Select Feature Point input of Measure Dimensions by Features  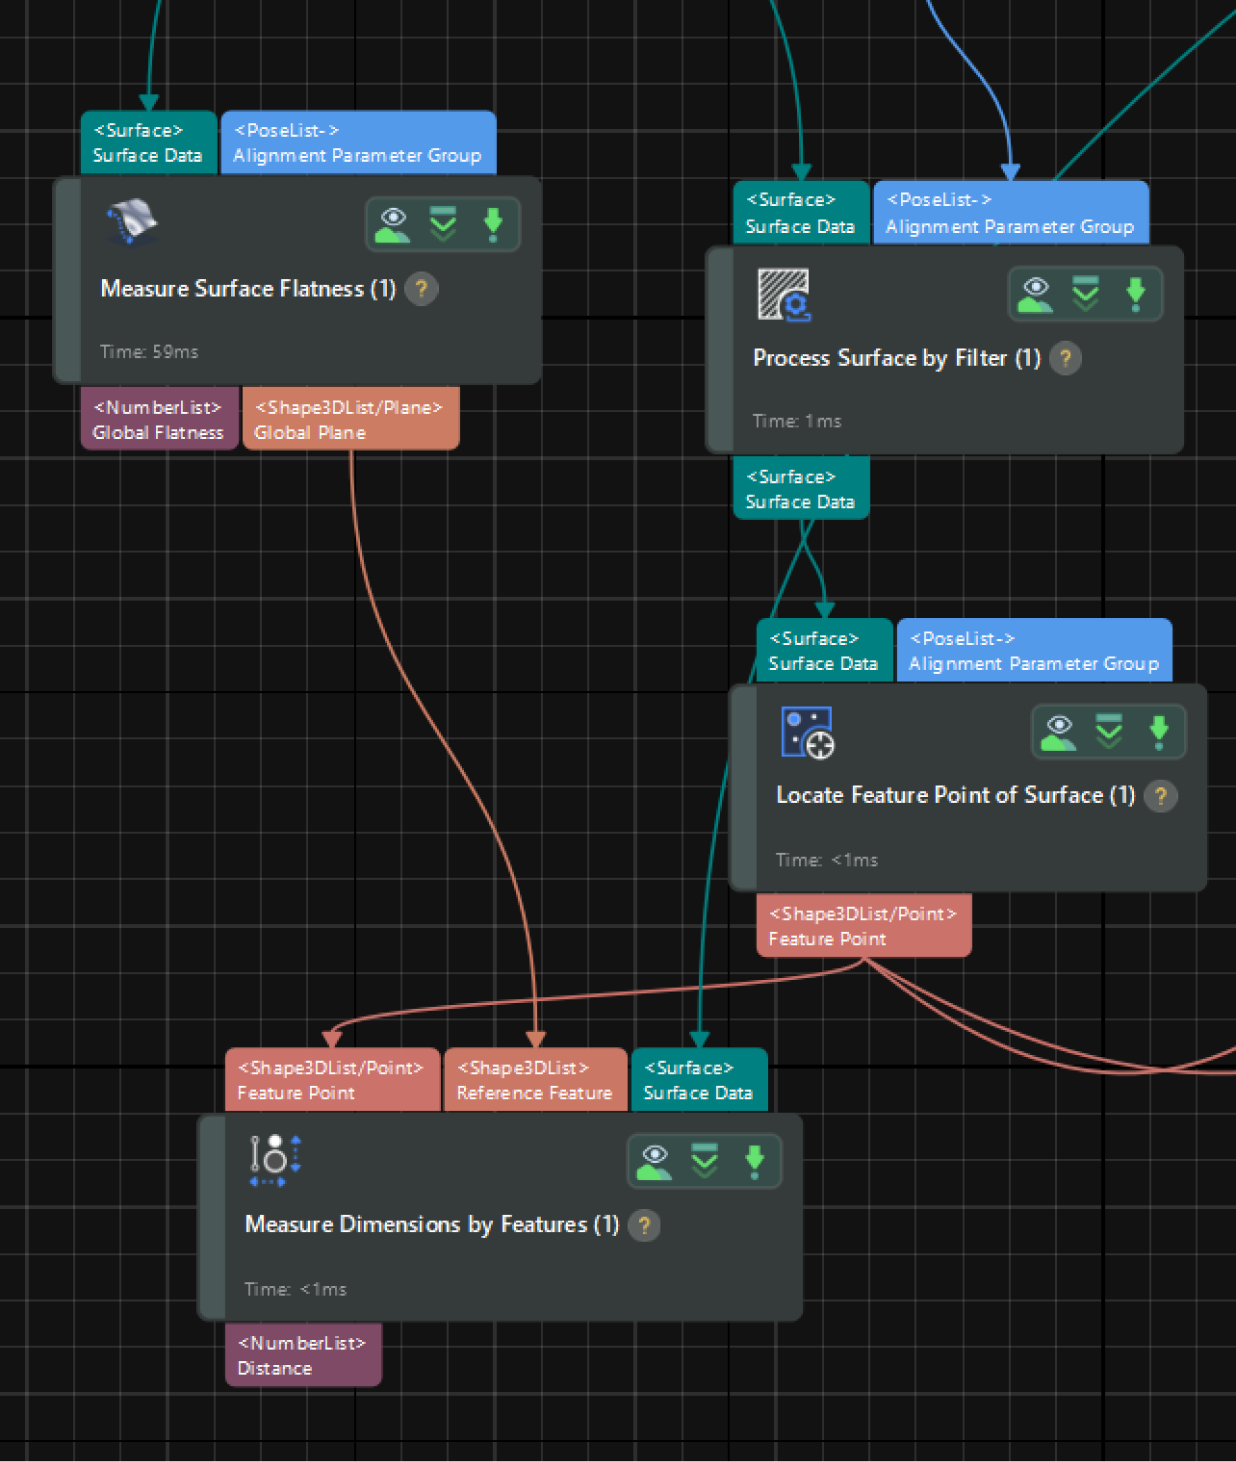click(332, 1080)
